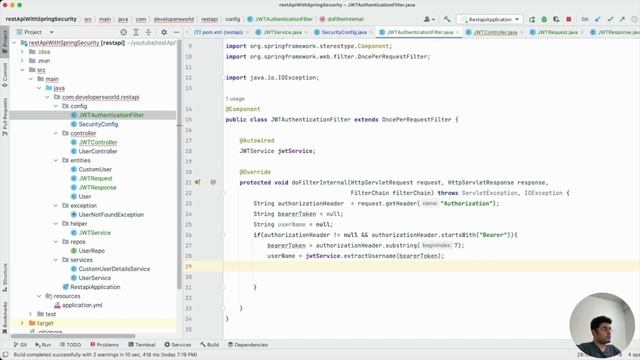This screenshot has height=360, width=640.
Task: Open Project panel gear options
Action: [x=164, y=32]
